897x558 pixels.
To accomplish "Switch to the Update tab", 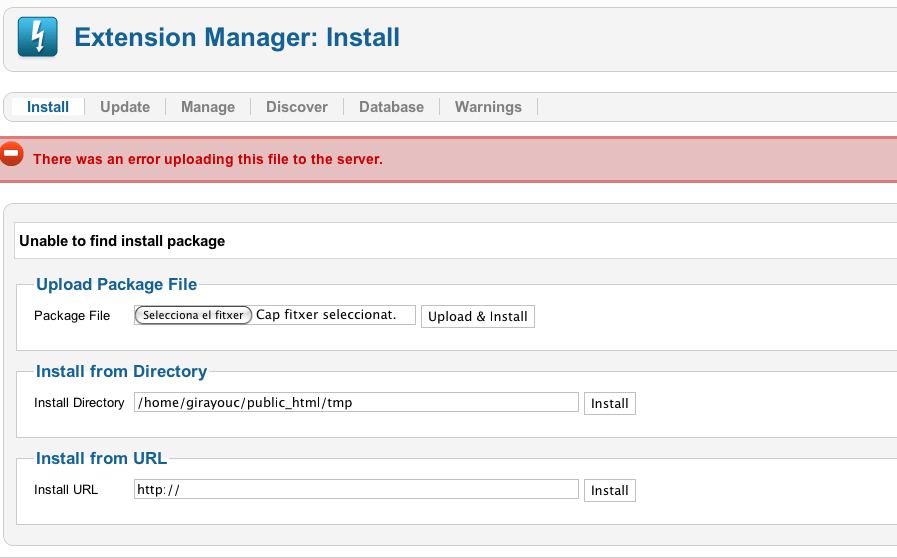I will click(125, 107).
